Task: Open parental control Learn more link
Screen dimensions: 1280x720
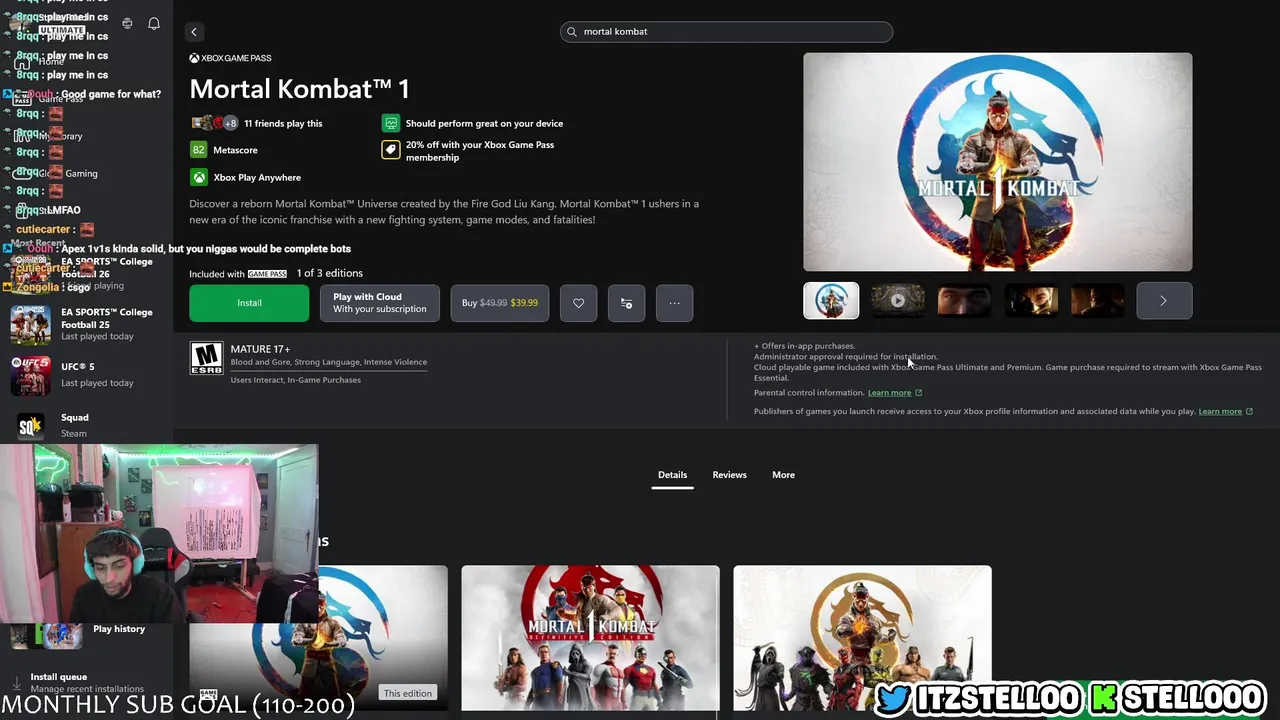Action: [894, 393]
